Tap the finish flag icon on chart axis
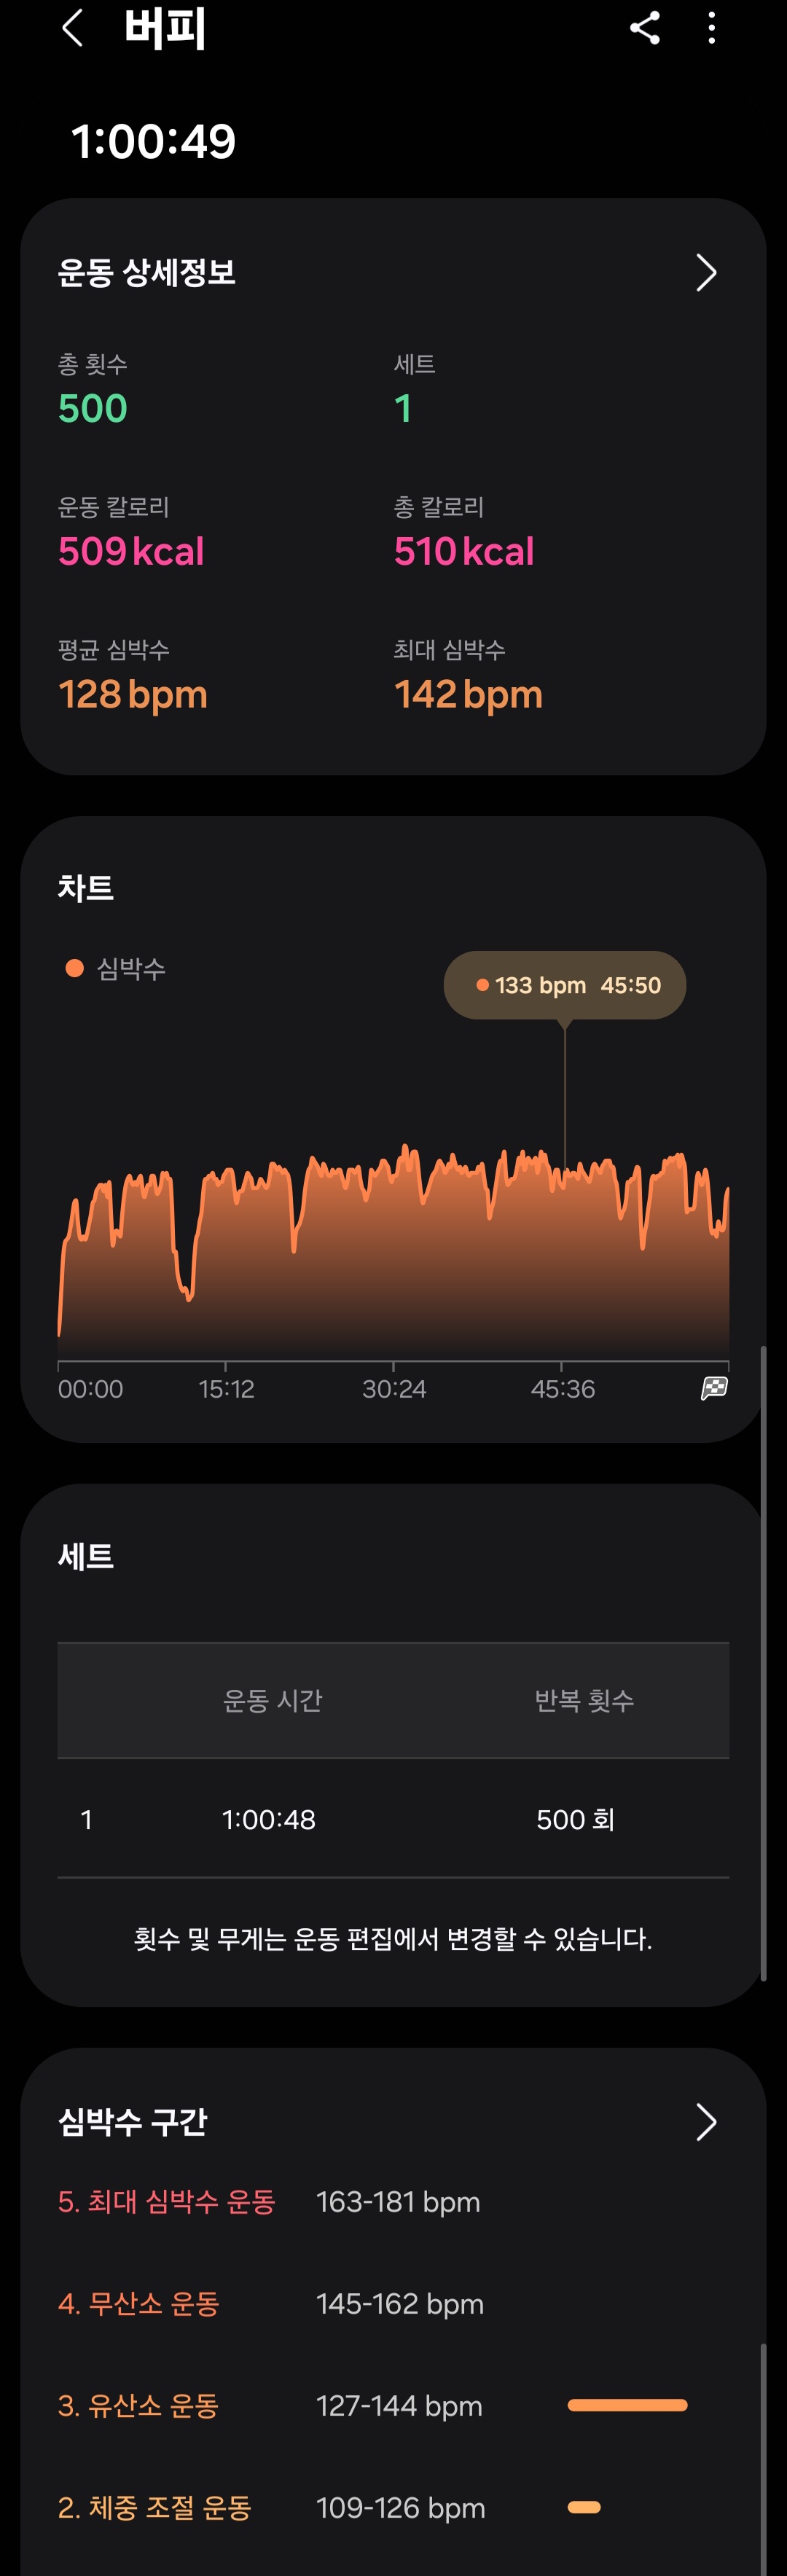Image resolution: width=787 pixels, height=2576 pixels. point(714,1388)
